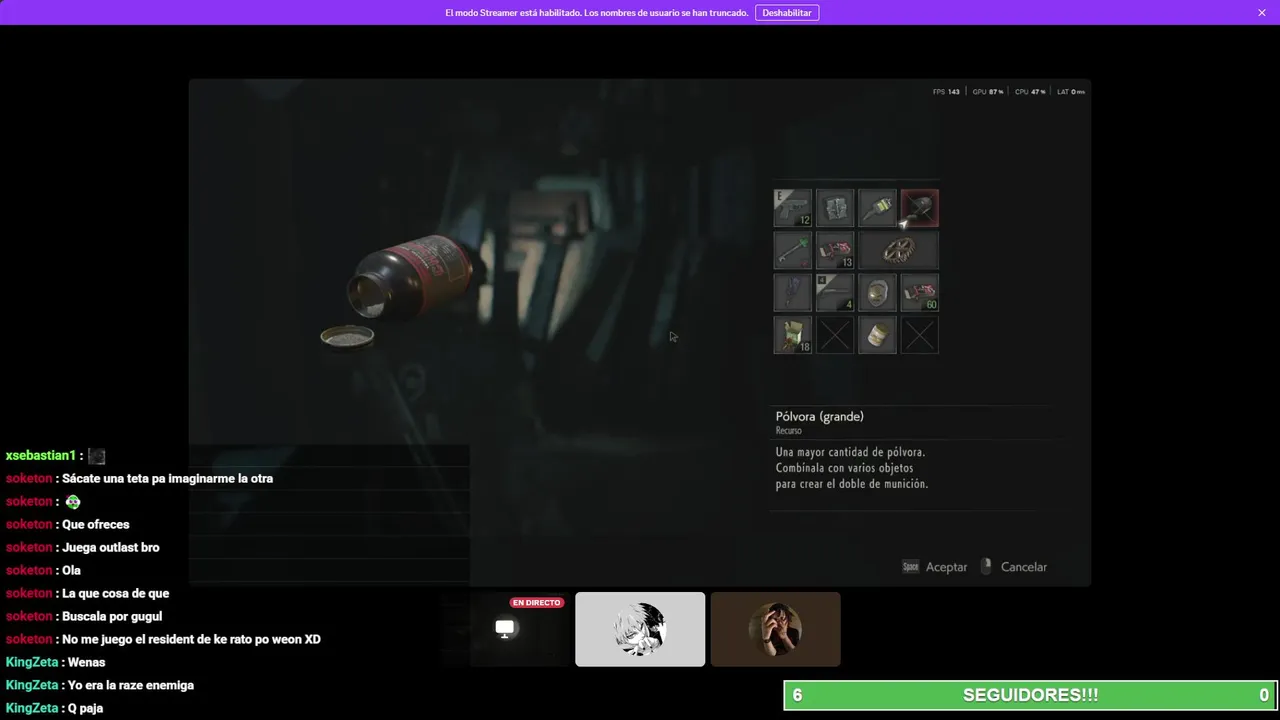Dismiss the streamer mode banner with the X

1262,13
